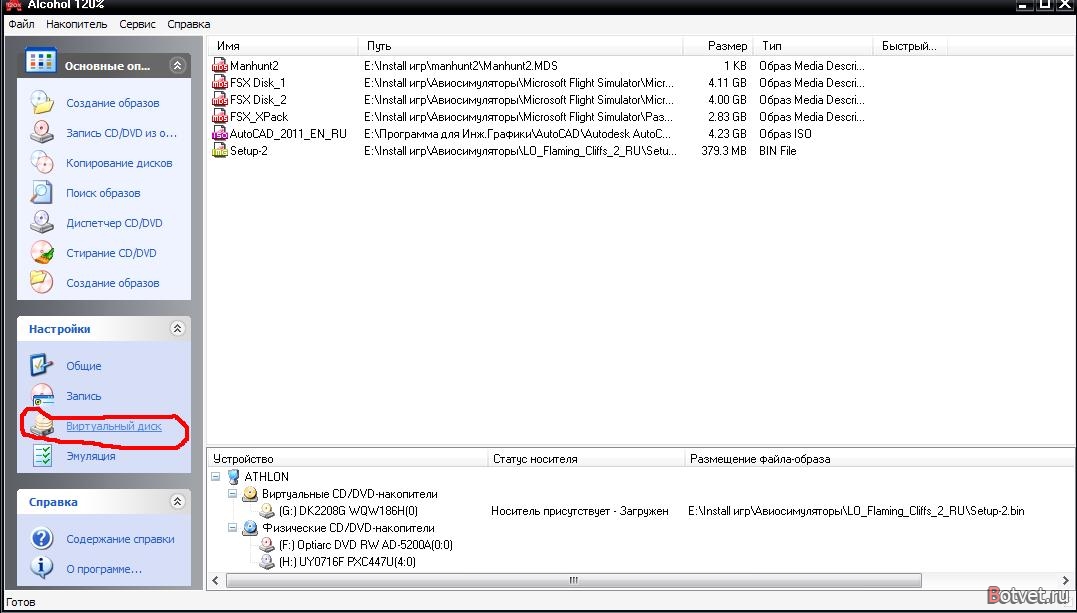The width and height of the screenshot is (1077, 613).
Task: Click the Эмуляция checklist icon
Action: click(x=42, y=456)
